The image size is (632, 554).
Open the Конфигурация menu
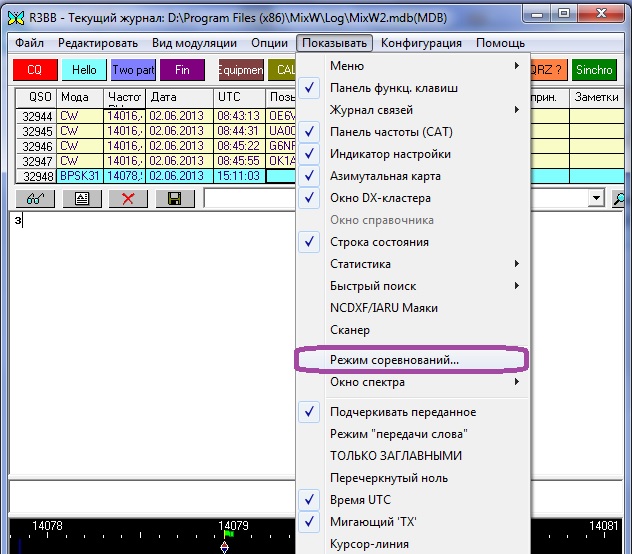(421, 43)
